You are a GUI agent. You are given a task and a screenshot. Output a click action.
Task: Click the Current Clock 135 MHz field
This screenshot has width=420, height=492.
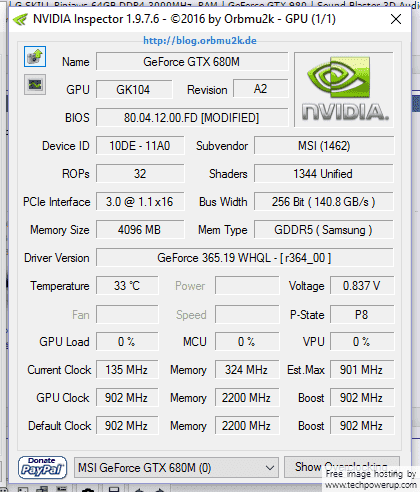coord(127,369)
